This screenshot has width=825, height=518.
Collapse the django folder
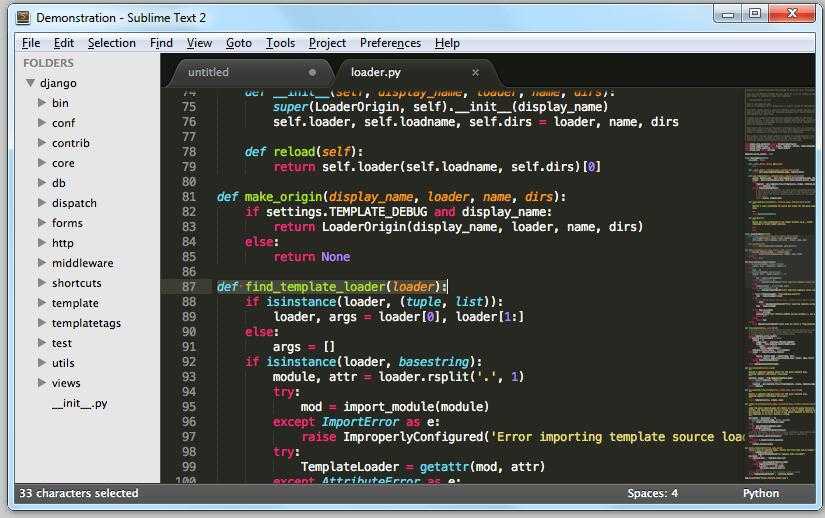pyautogui.click(x=31, y=83)
